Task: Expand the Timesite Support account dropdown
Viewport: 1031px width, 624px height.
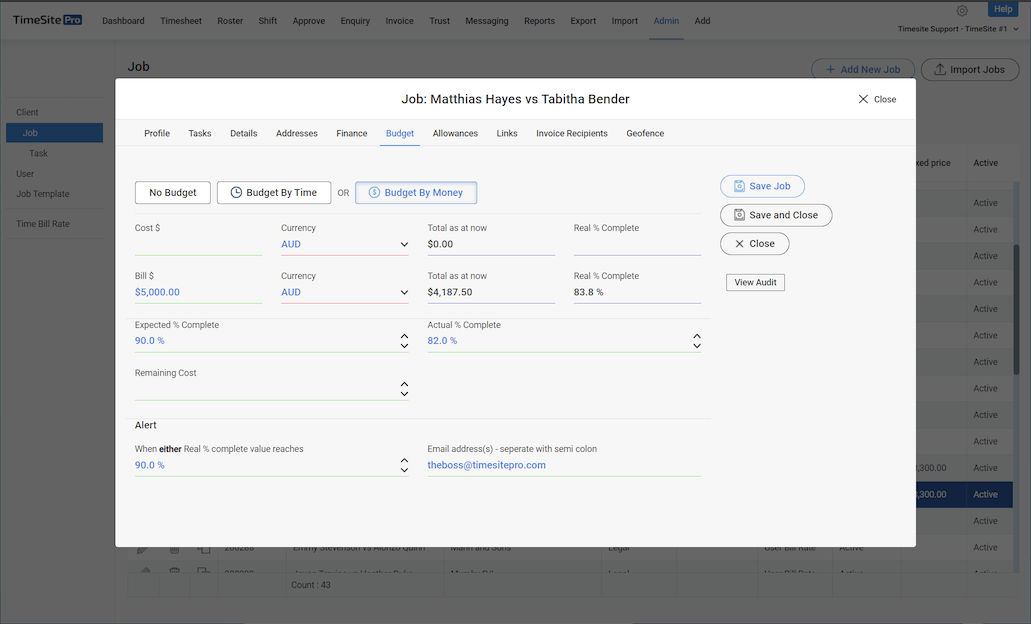Action: click(x=958, y=29)
